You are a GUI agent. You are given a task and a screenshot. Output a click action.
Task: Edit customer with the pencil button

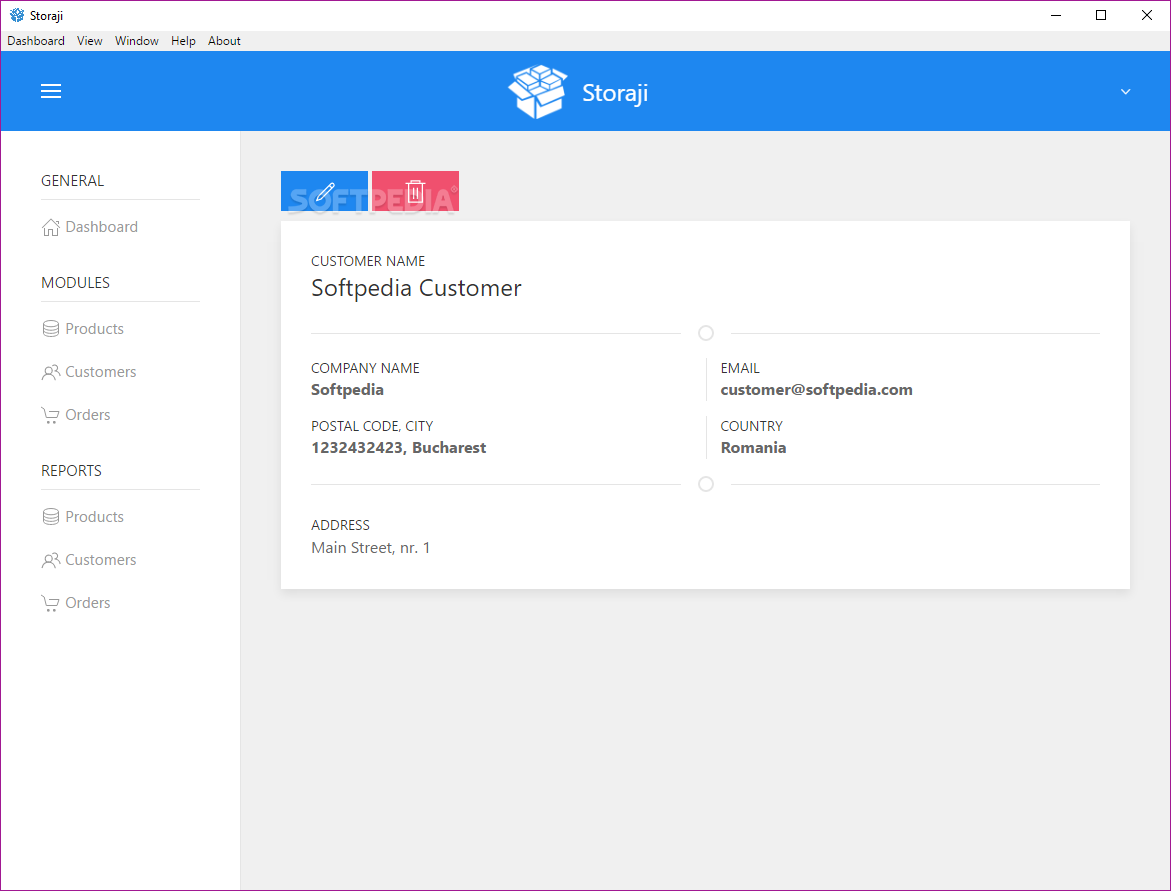324,191
